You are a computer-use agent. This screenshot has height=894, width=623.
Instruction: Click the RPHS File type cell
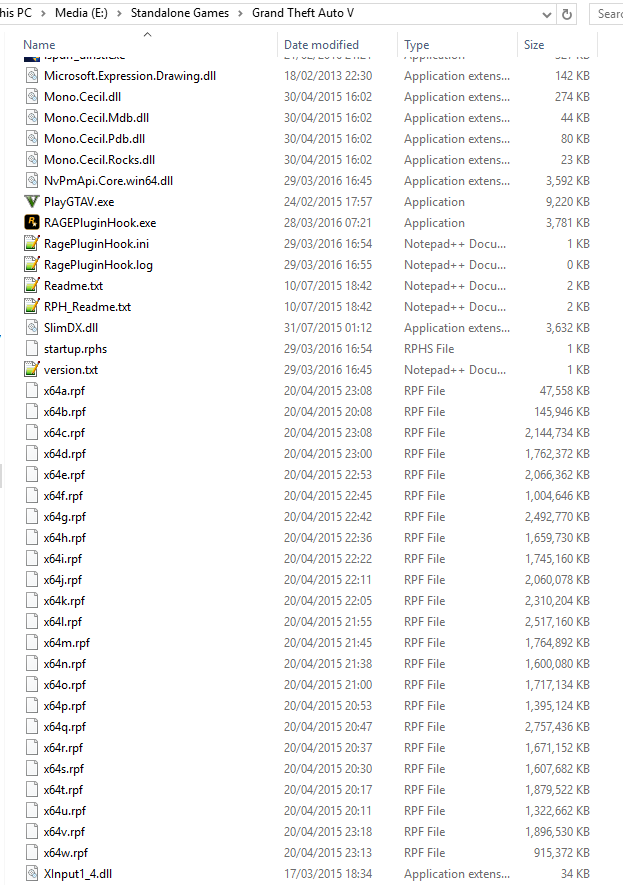[429, 348]
